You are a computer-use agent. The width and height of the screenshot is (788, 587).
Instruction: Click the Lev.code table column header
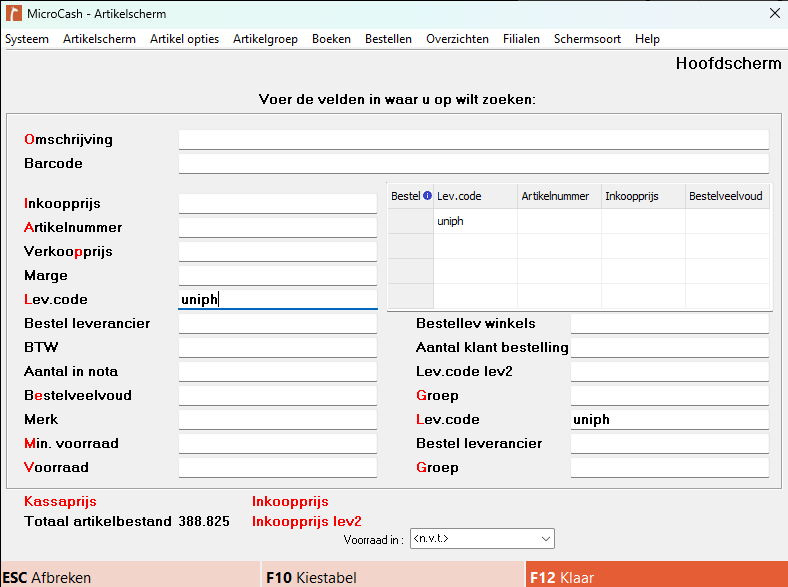pos(475,196)
